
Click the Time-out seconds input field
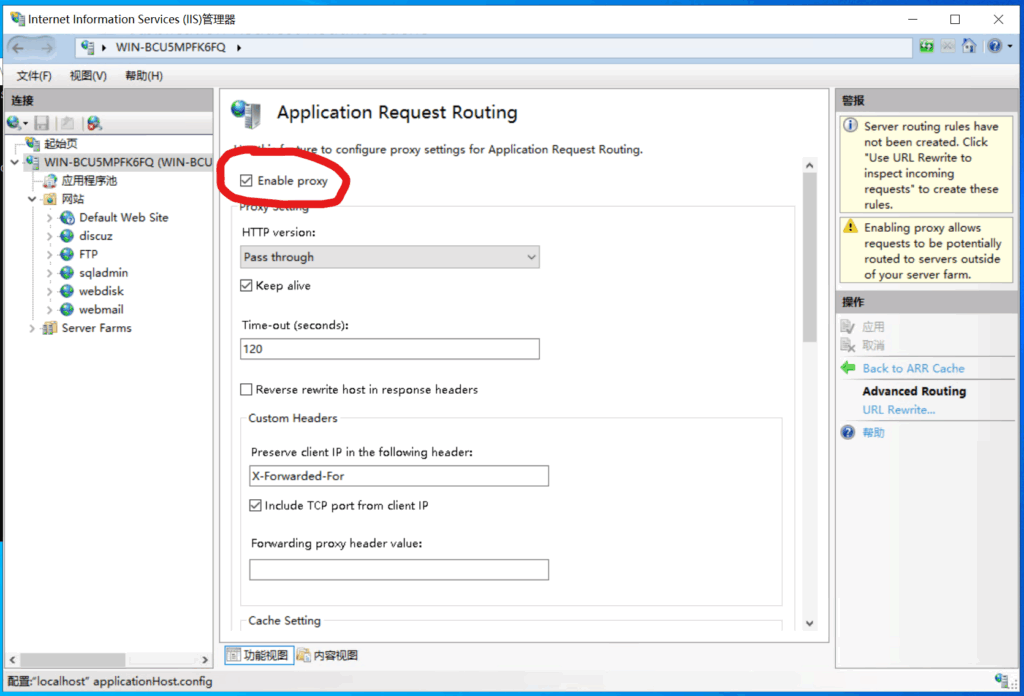(x=390, y=349)
